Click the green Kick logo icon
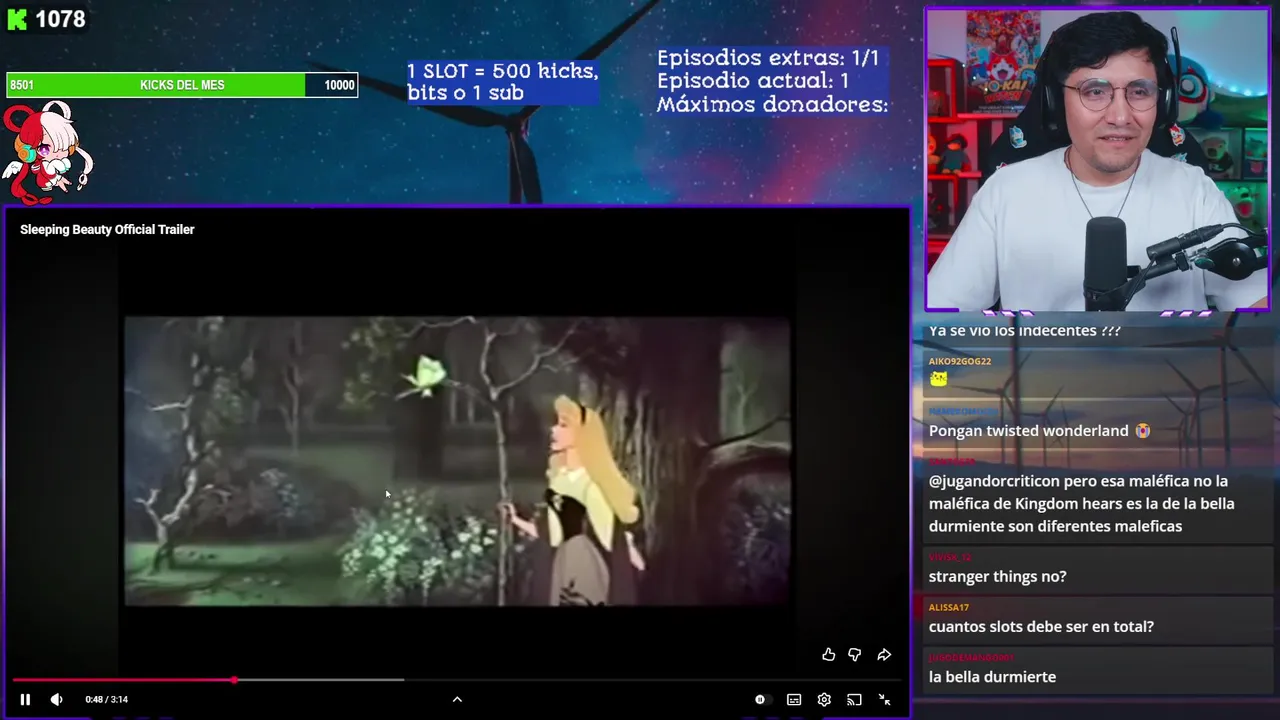The height and width of the screenshot is (720, 1280). tap(16, 20)
